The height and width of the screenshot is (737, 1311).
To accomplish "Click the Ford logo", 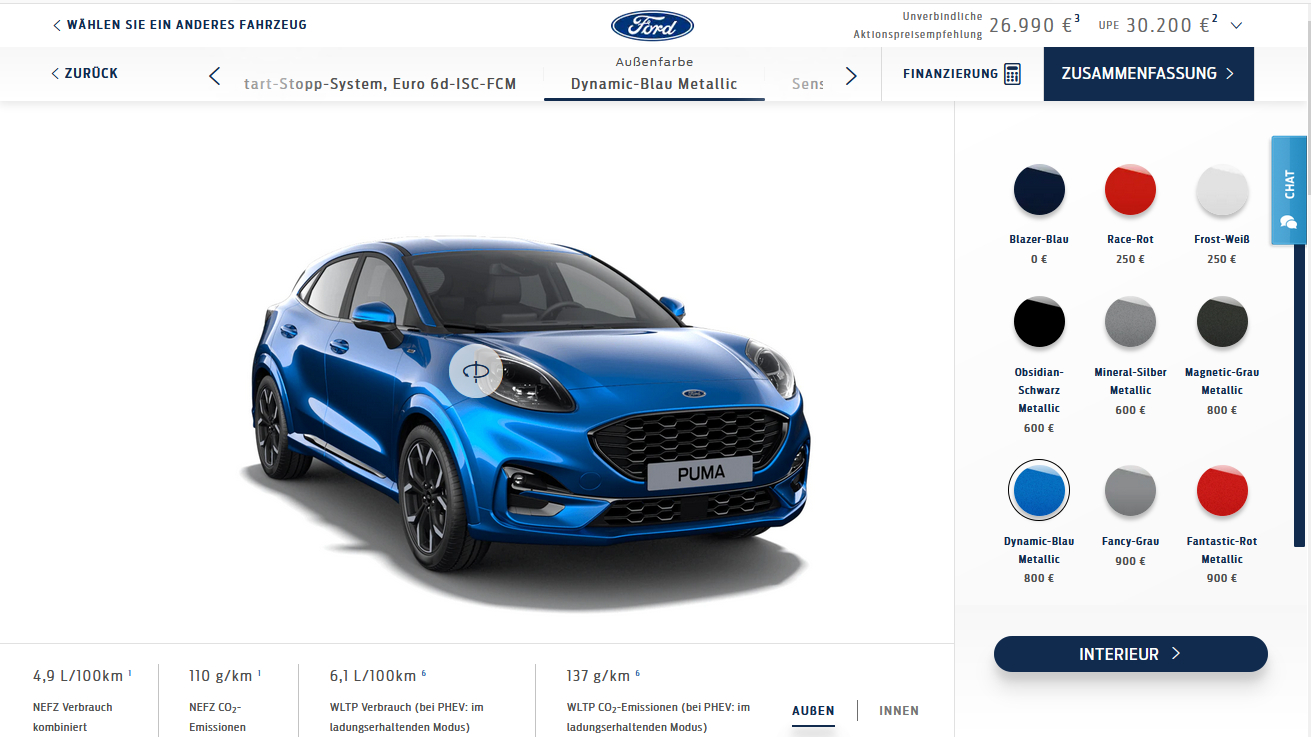I will click(x=652, y=25).
